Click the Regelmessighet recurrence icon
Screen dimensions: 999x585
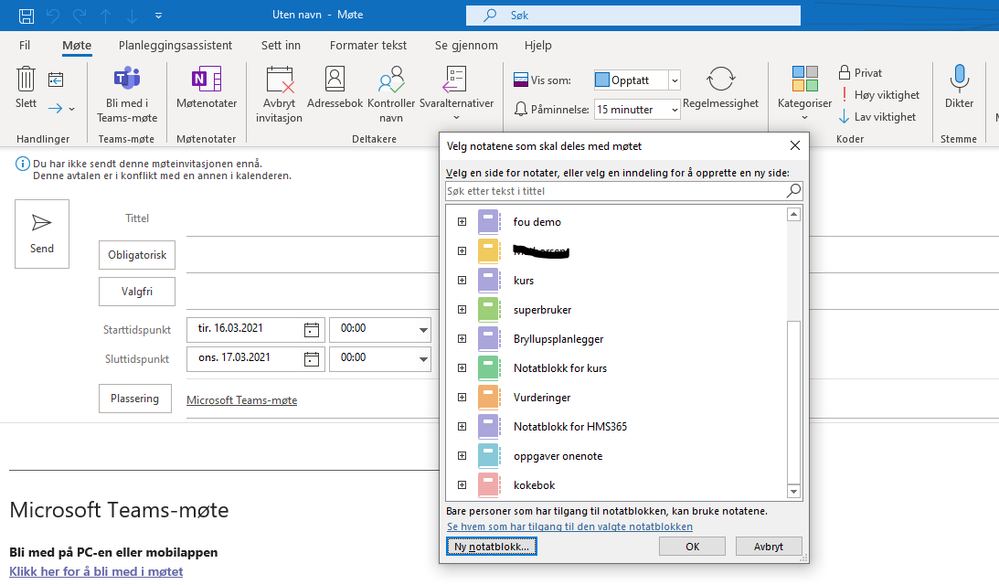(x=721, y=79)
